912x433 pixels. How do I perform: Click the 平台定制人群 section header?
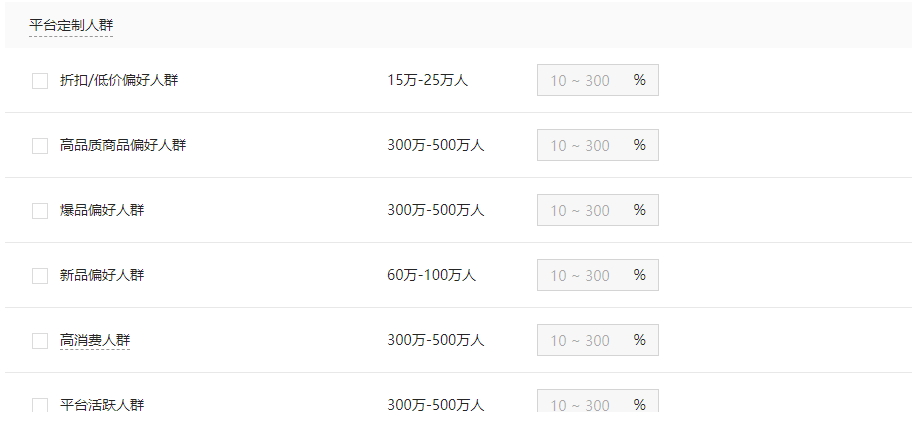point(71,25)
